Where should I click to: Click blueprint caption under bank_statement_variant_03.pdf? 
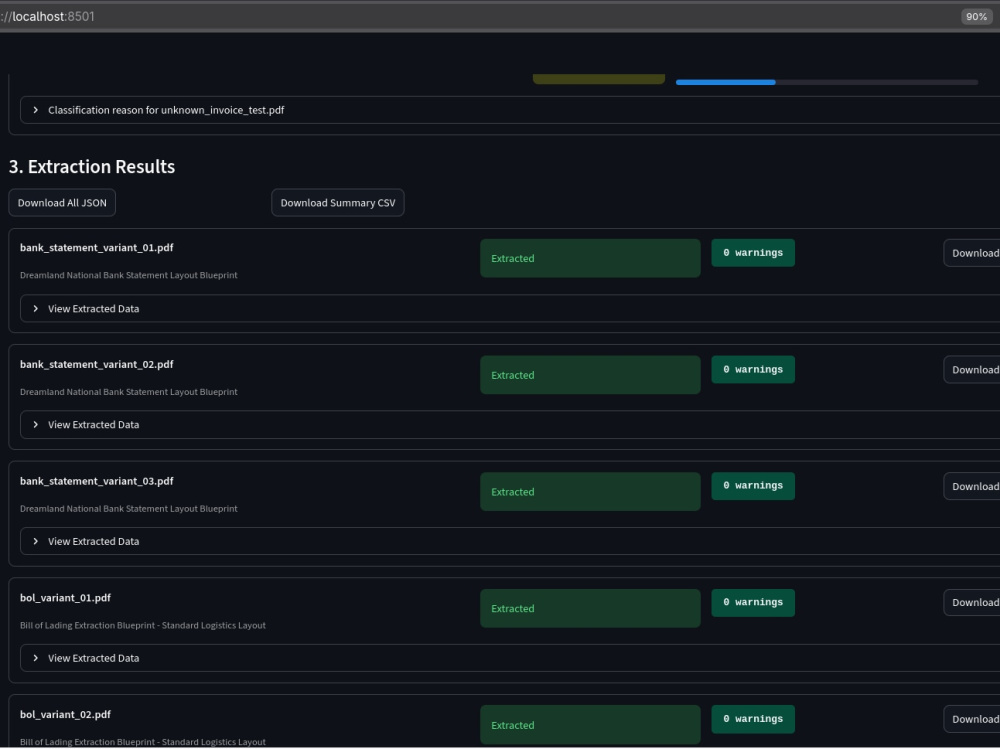click(x=128, y=509)
